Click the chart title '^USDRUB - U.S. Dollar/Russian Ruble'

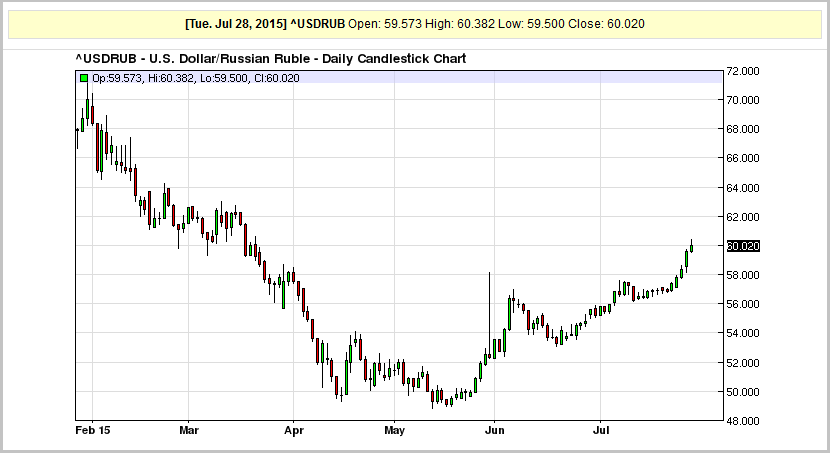pos(194,59)
